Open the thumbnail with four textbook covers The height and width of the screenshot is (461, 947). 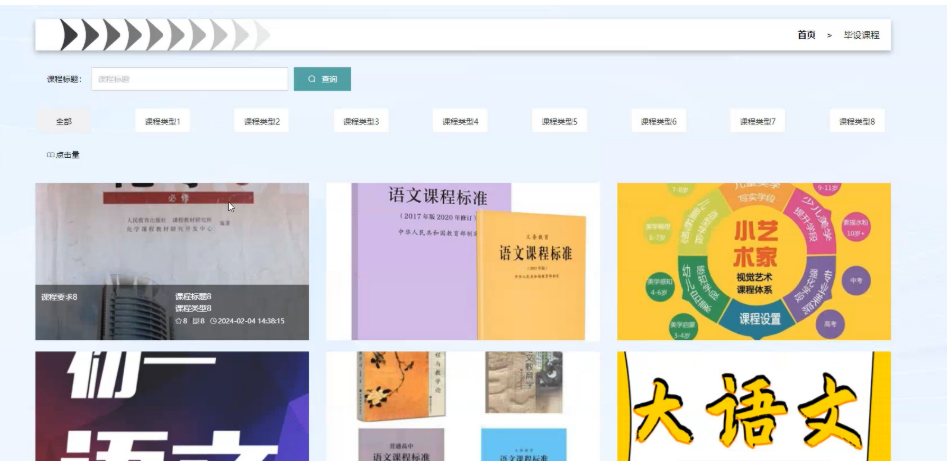click(x=463, y=406)
